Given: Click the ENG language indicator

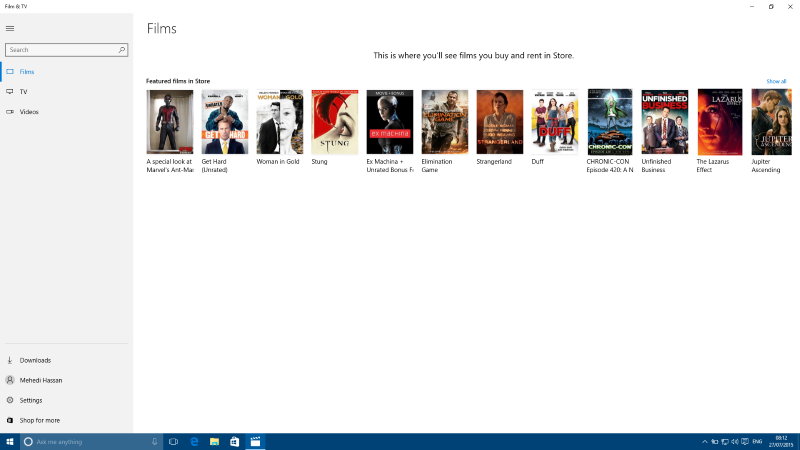Looking at the screenshot, I should [x=757, y=442].
